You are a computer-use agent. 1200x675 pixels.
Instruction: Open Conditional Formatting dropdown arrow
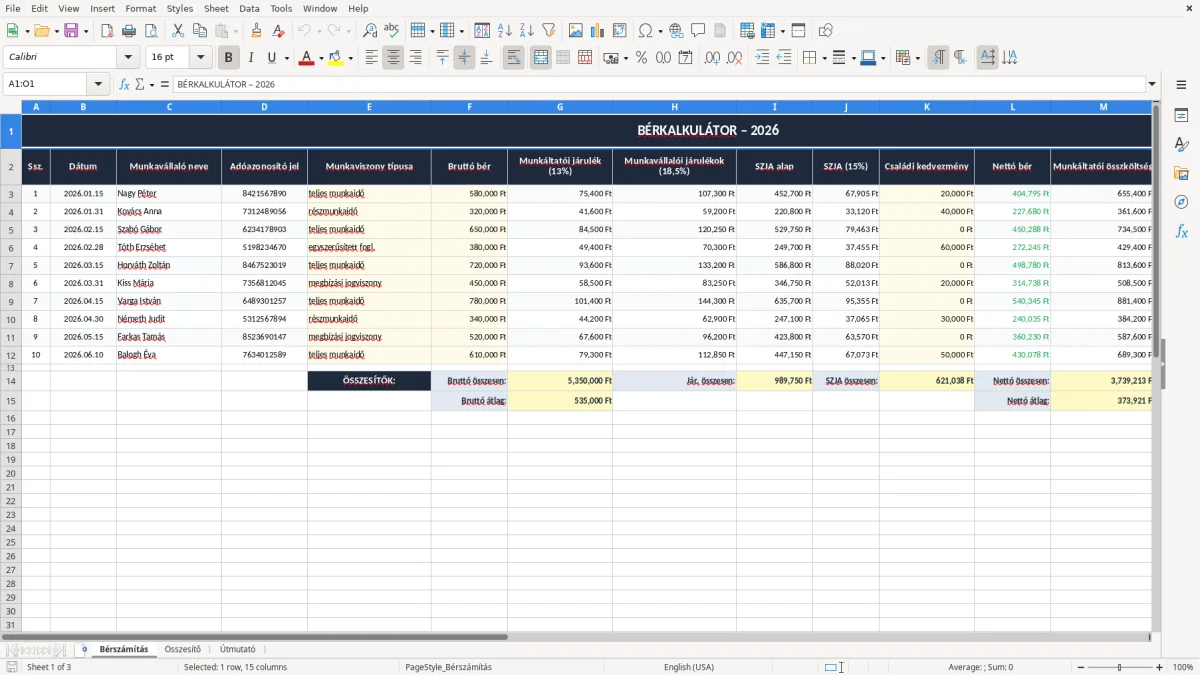[917, 58]
